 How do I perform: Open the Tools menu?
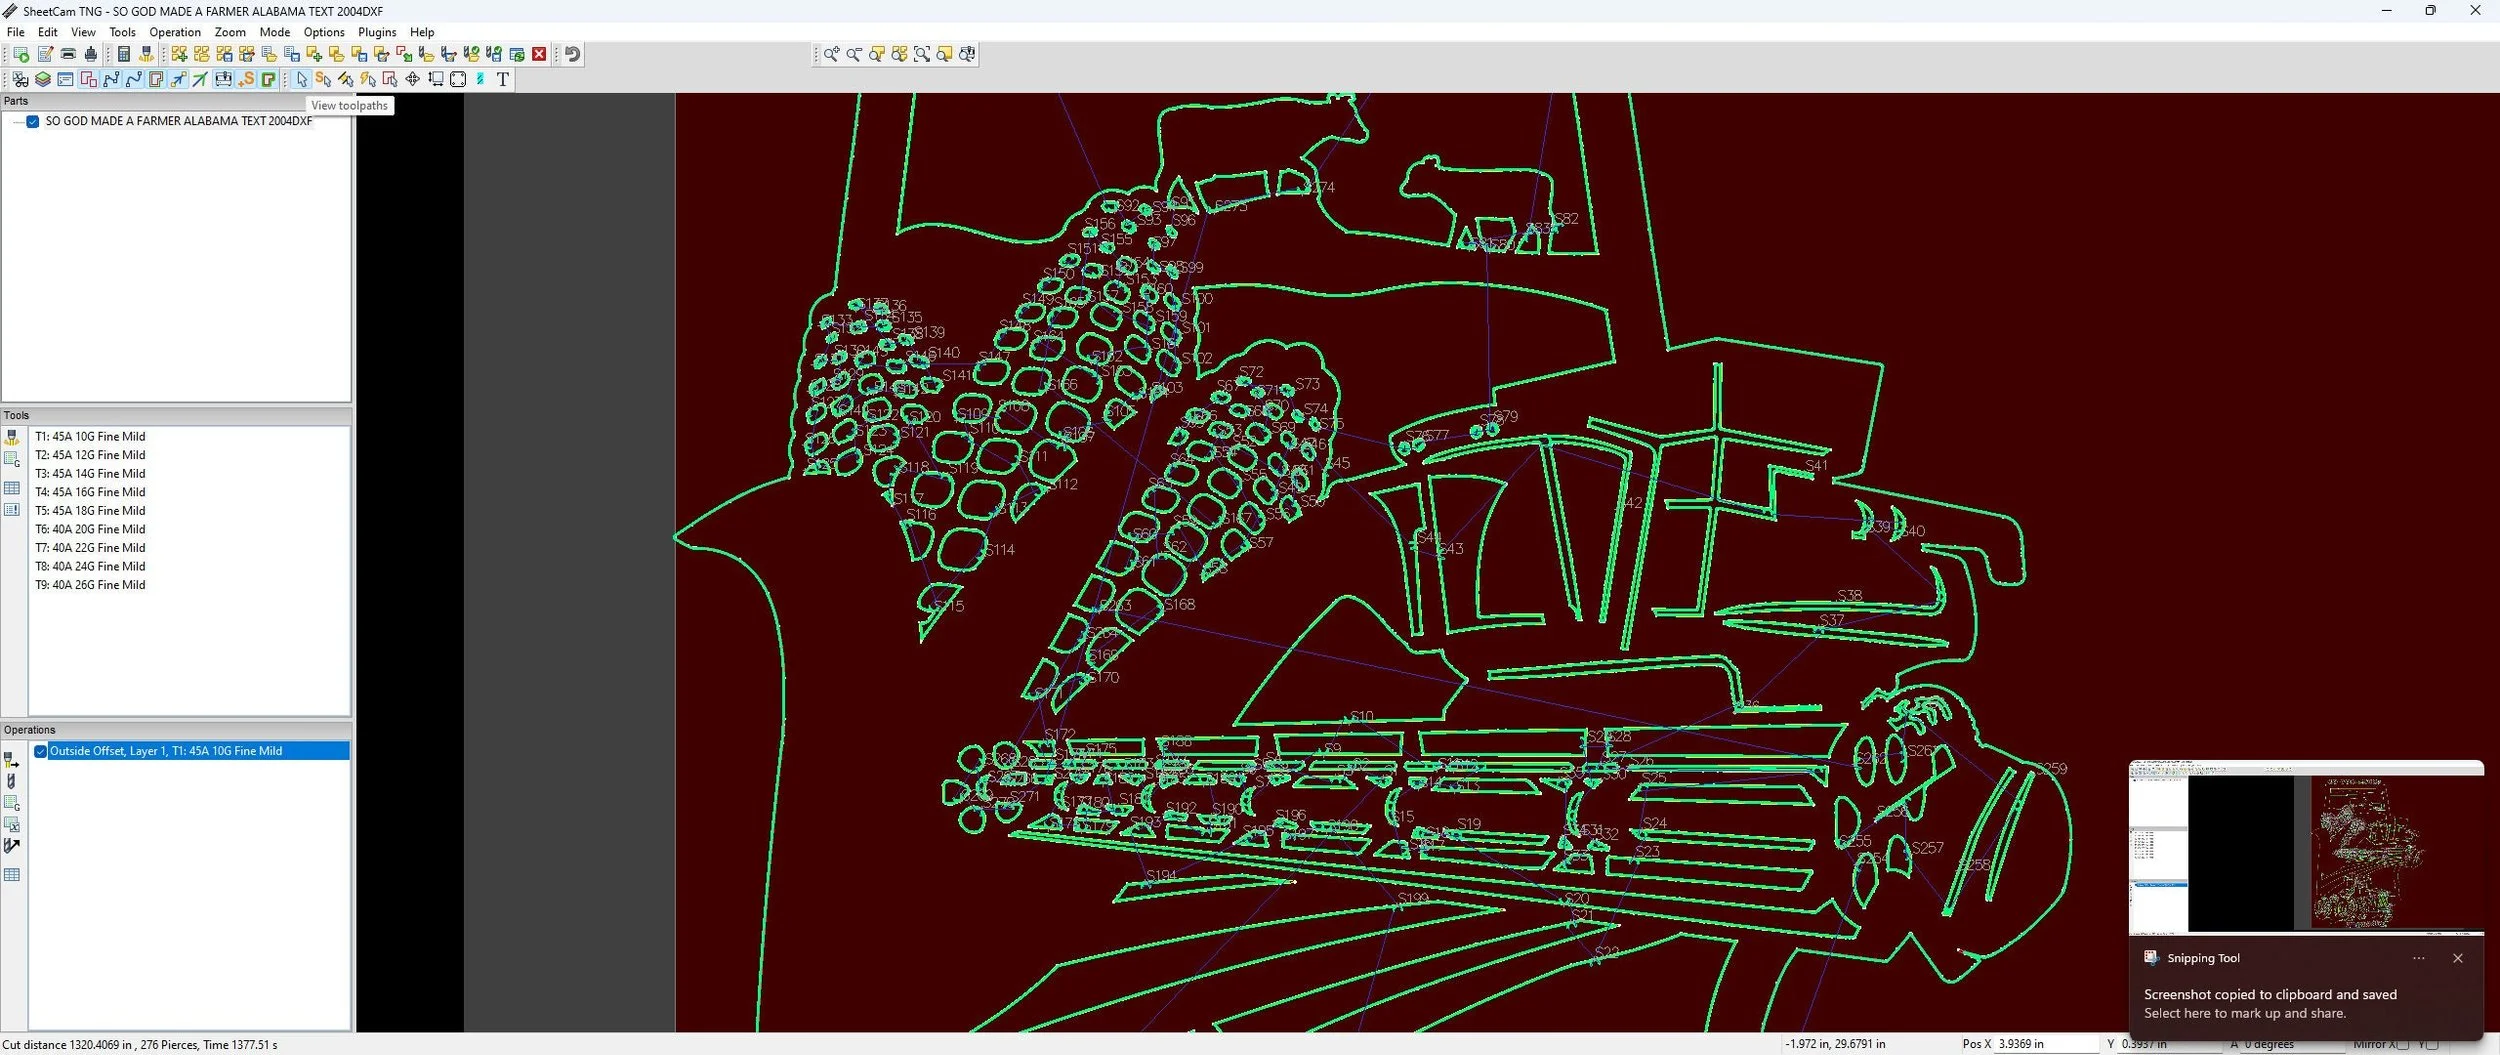[x=122, y=32]
